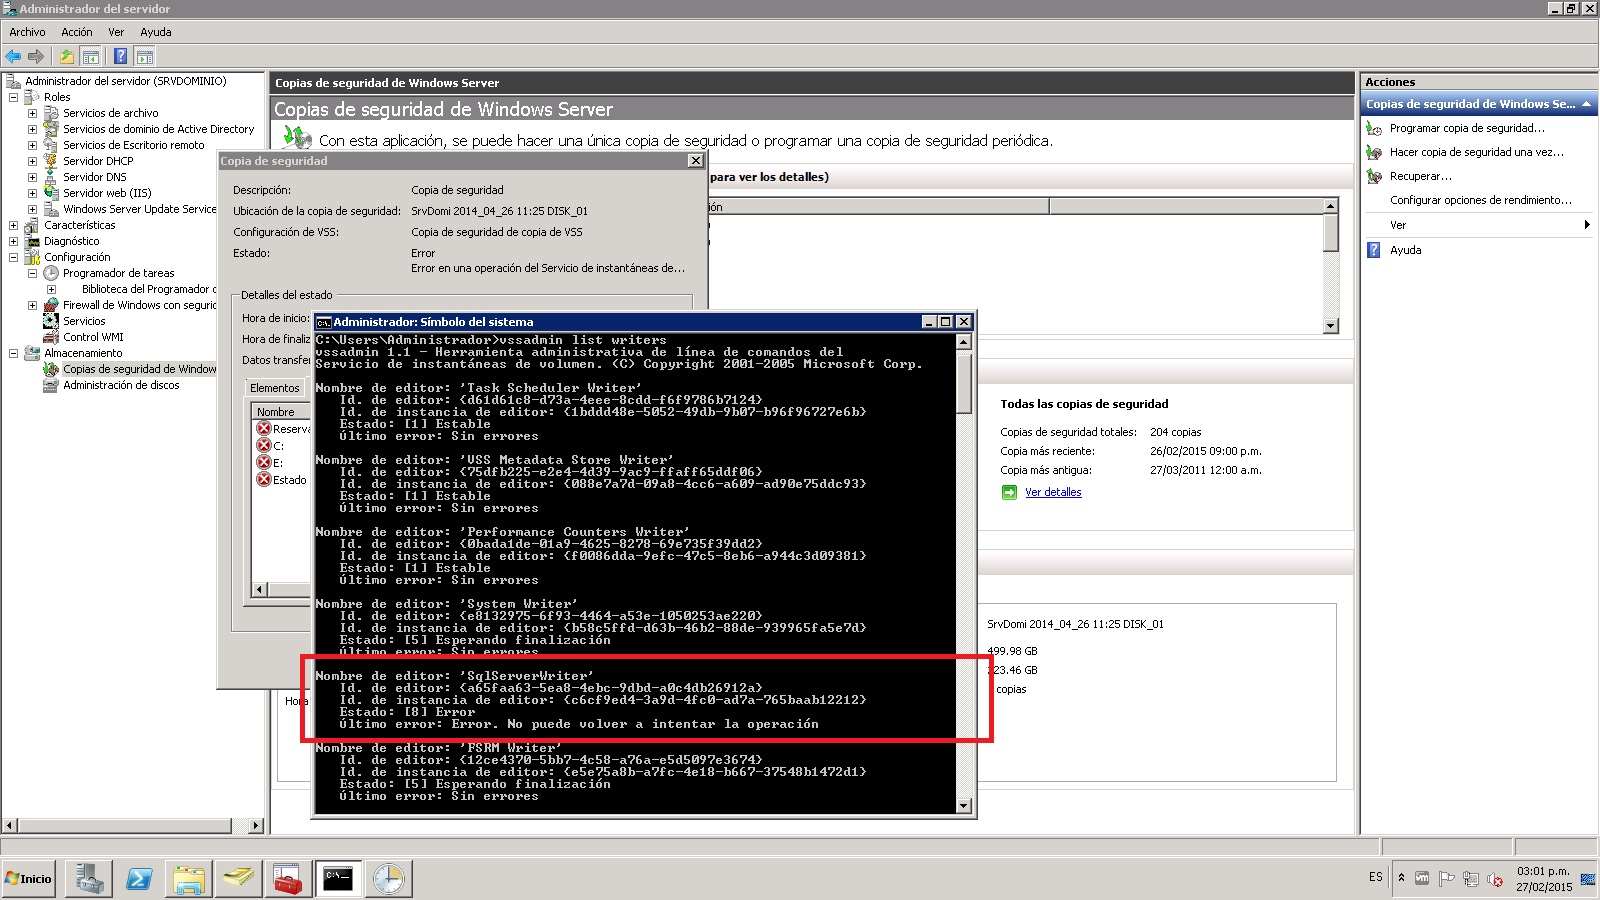
Task: Open Configurar opciones de rendimiento
Action: click(1480, 200)
